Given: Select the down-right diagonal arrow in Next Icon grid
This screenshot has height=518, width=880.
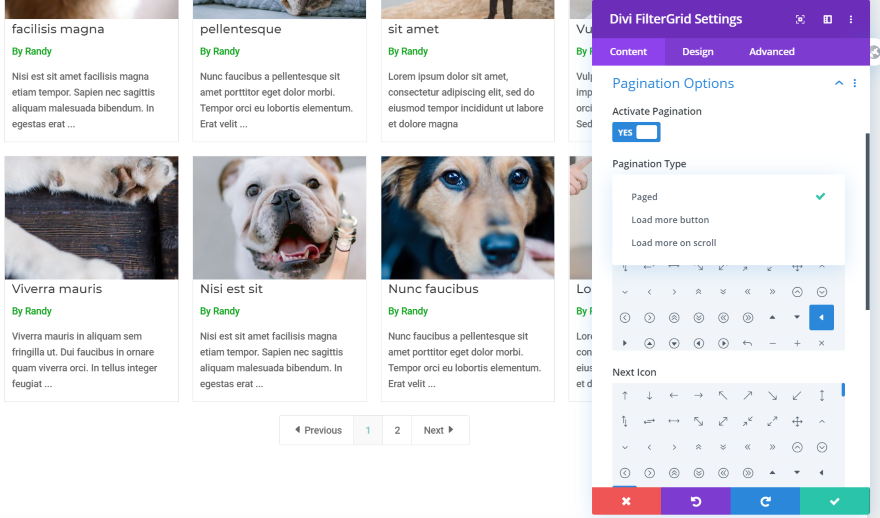Looking at the screenshot, I should 772,396.
